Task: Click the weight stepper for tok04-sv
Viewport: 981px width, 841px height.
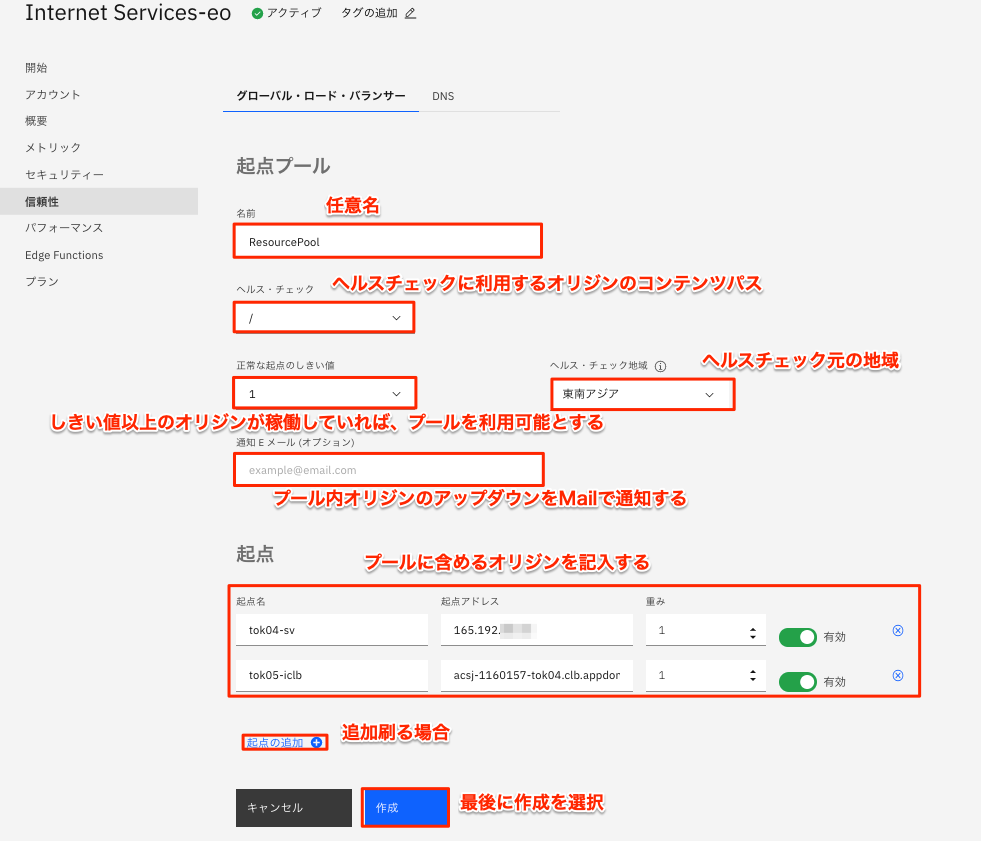Action: click(x=753, y=633)
